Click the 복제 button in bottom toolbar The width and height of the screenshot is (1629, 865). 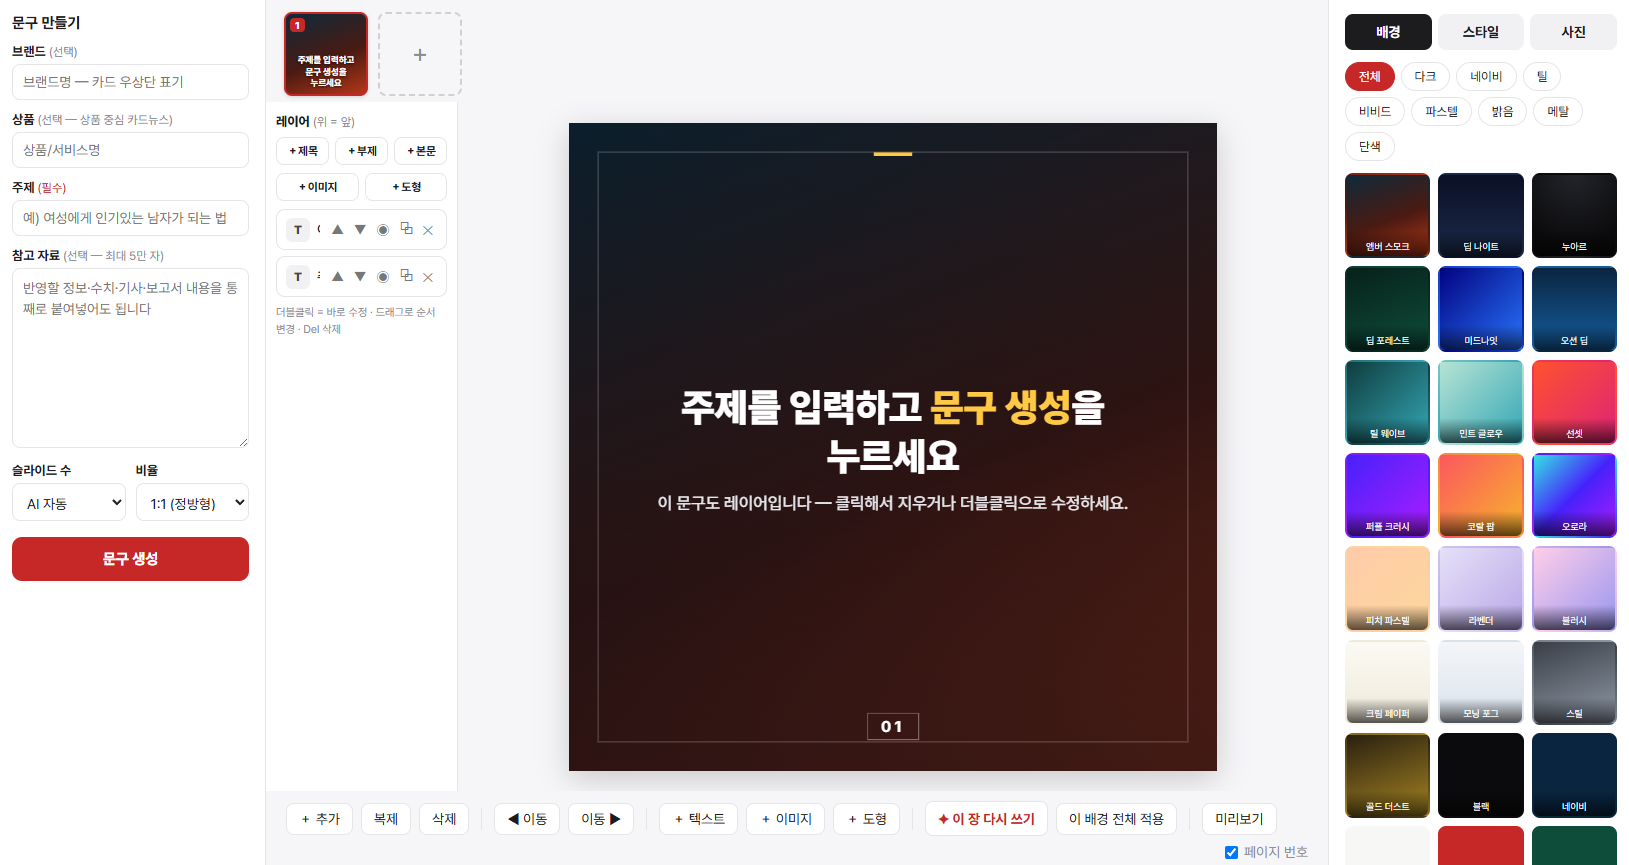pyautogui.click(x=386, y=819)
